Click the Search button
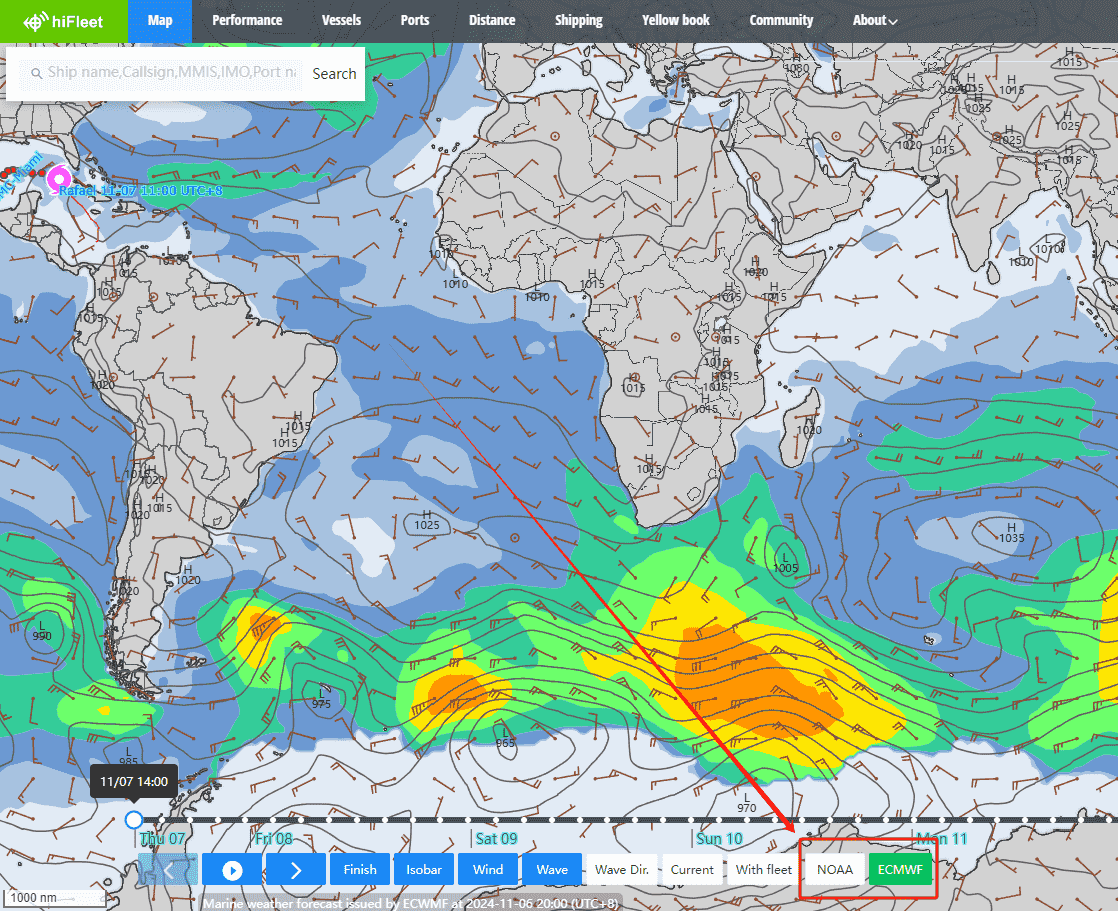Image resolution: width=1118 pixels, height=911 pixels. pos(334,73)
